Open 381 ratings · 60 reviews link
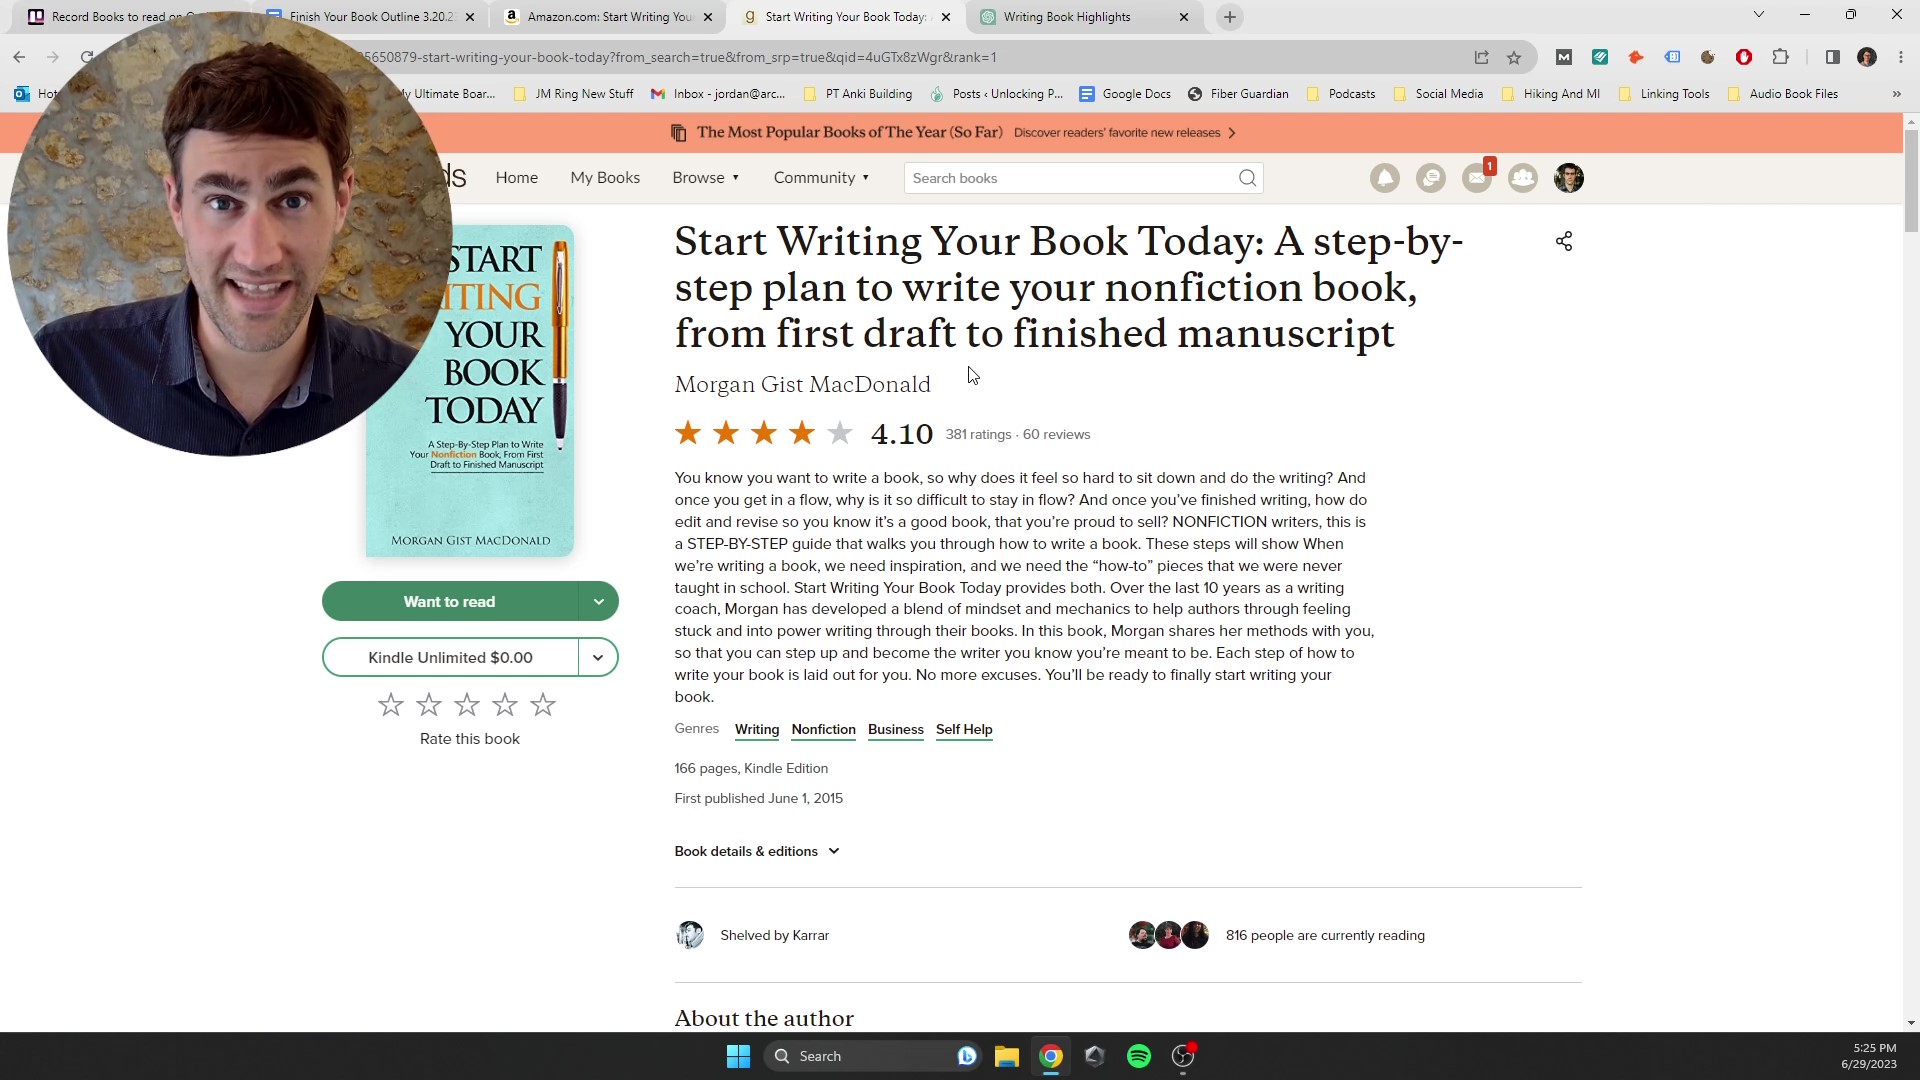Viewport: 1920px width, 1080px height. pyautogui.click(x=1017, y=434)
